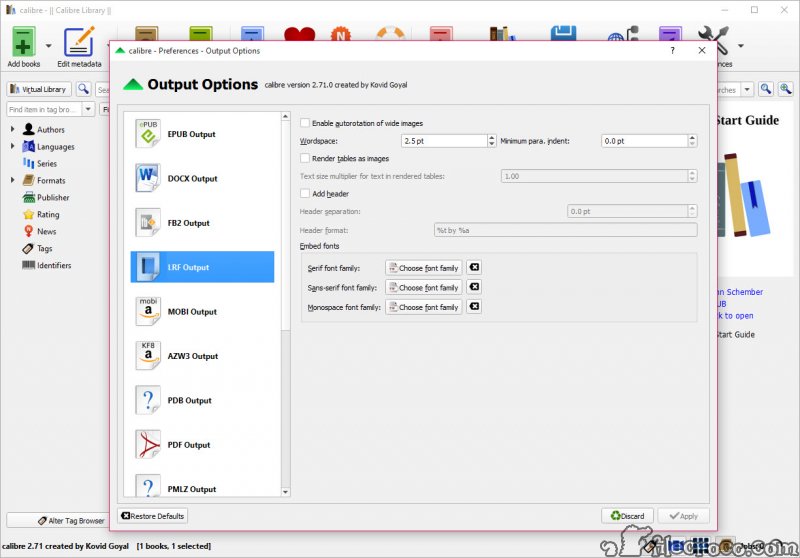The image size is (800, 558).
Task: Select DOCX Output option
Action: 203,179
